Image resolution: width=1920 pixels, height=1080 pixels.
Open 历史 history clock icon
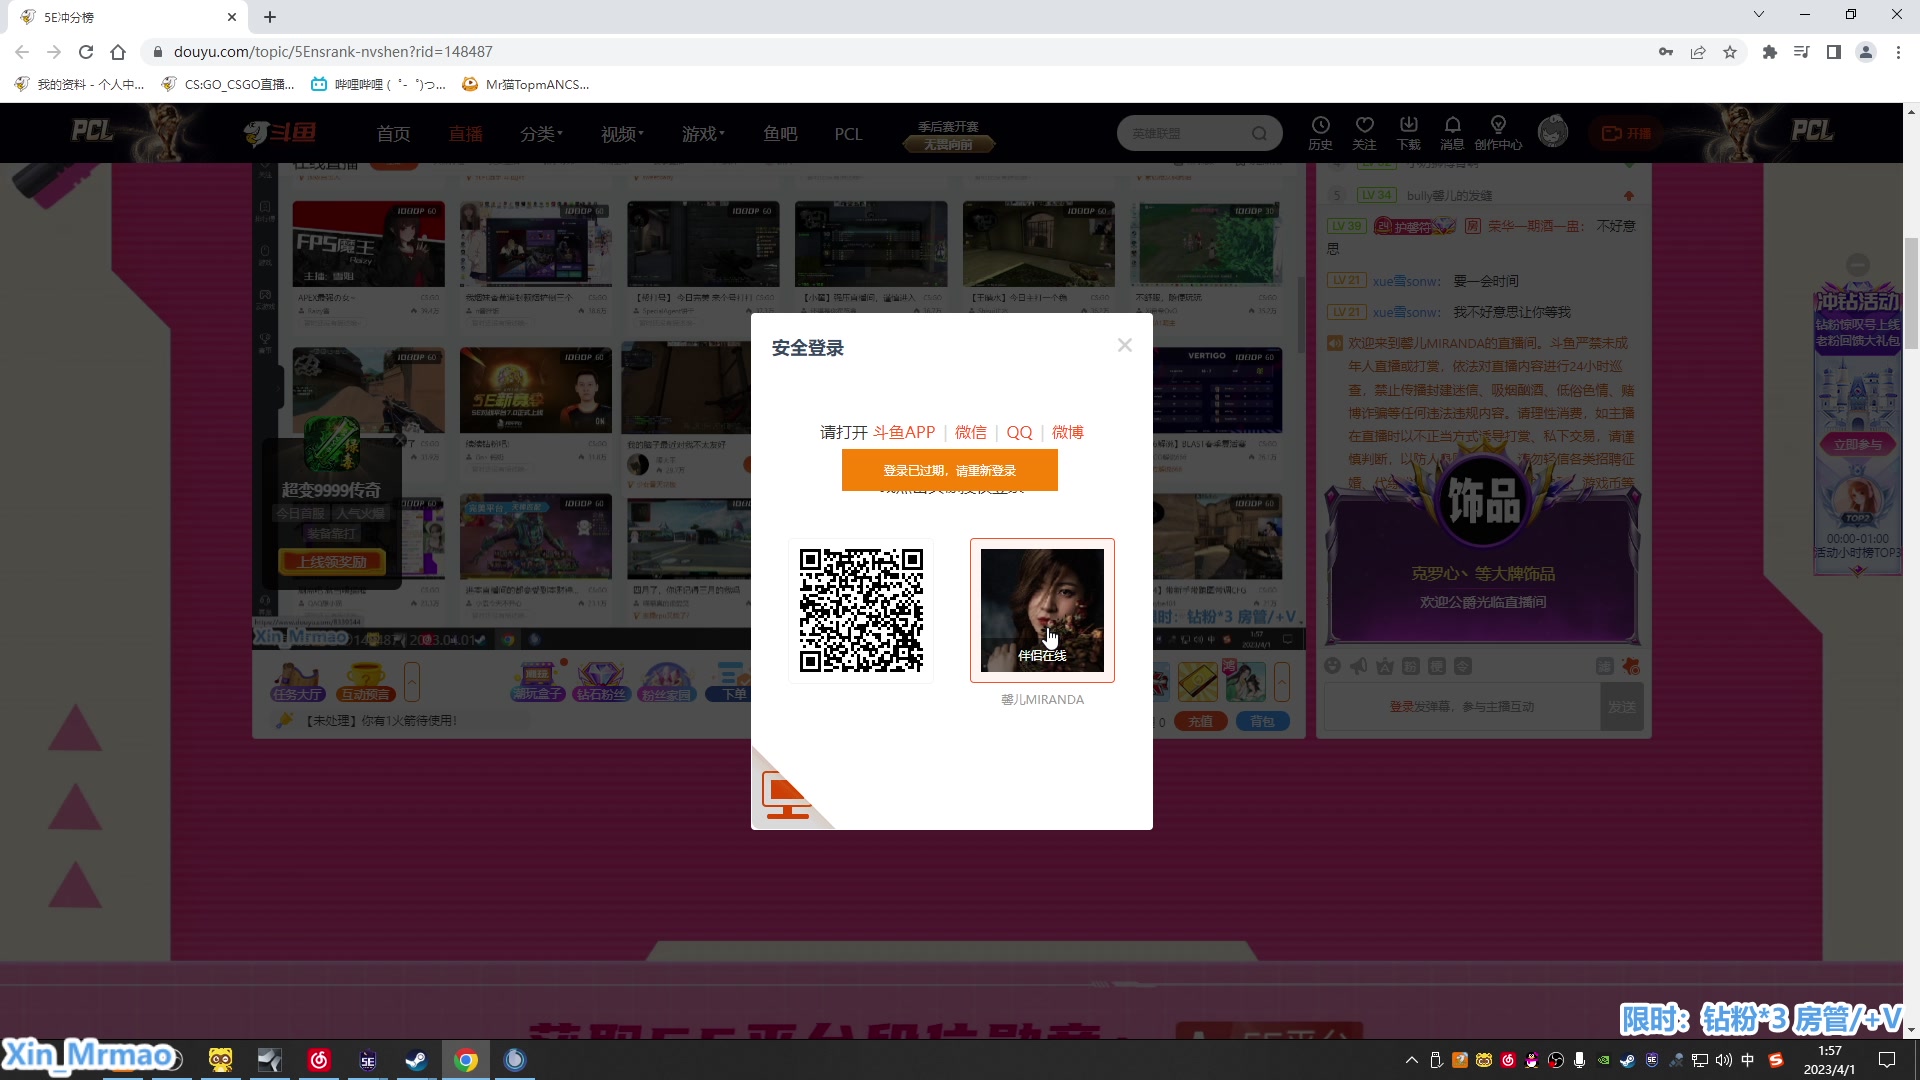pos(1320,132)
